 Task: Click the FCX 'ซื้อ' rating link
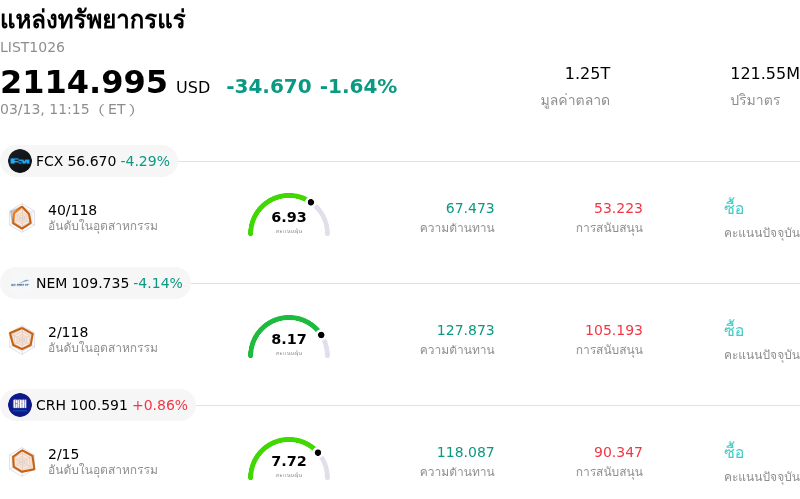pos(734,208)
